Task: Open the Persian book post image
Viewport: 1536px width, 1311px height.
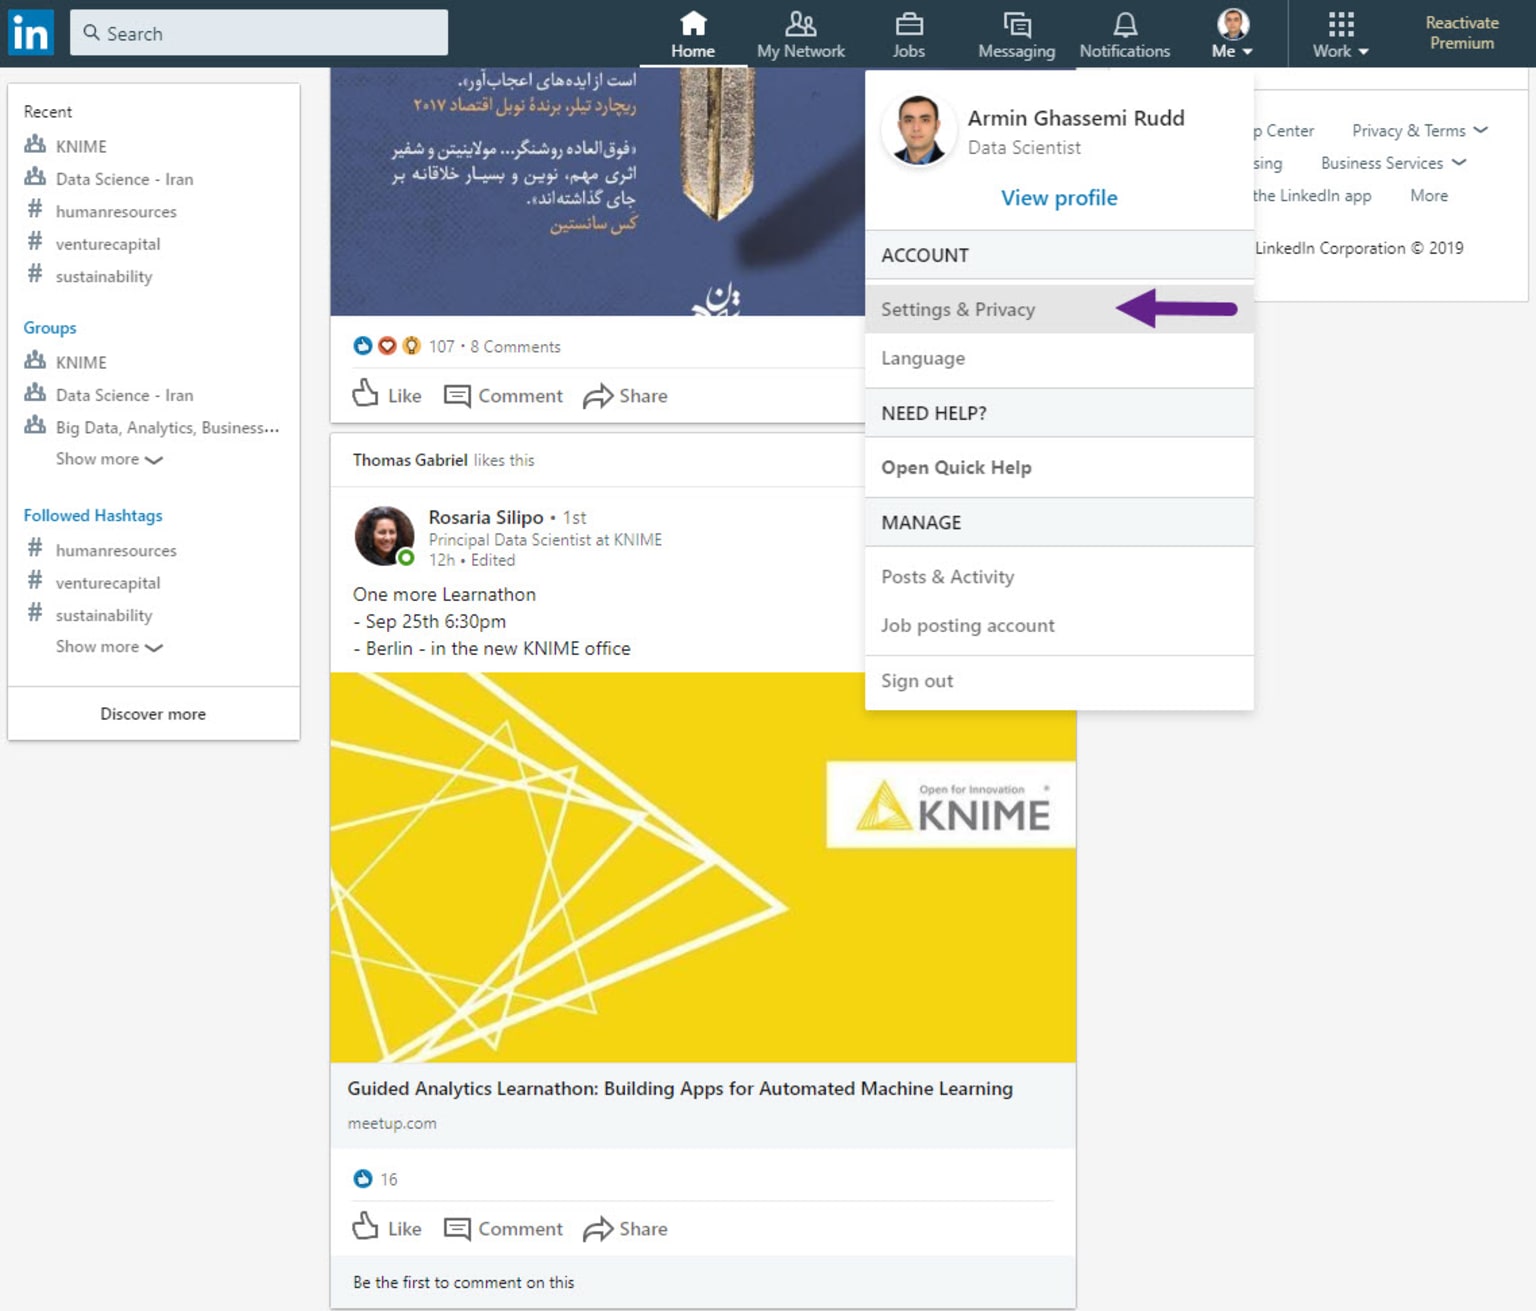Action: tap(598, 192)
